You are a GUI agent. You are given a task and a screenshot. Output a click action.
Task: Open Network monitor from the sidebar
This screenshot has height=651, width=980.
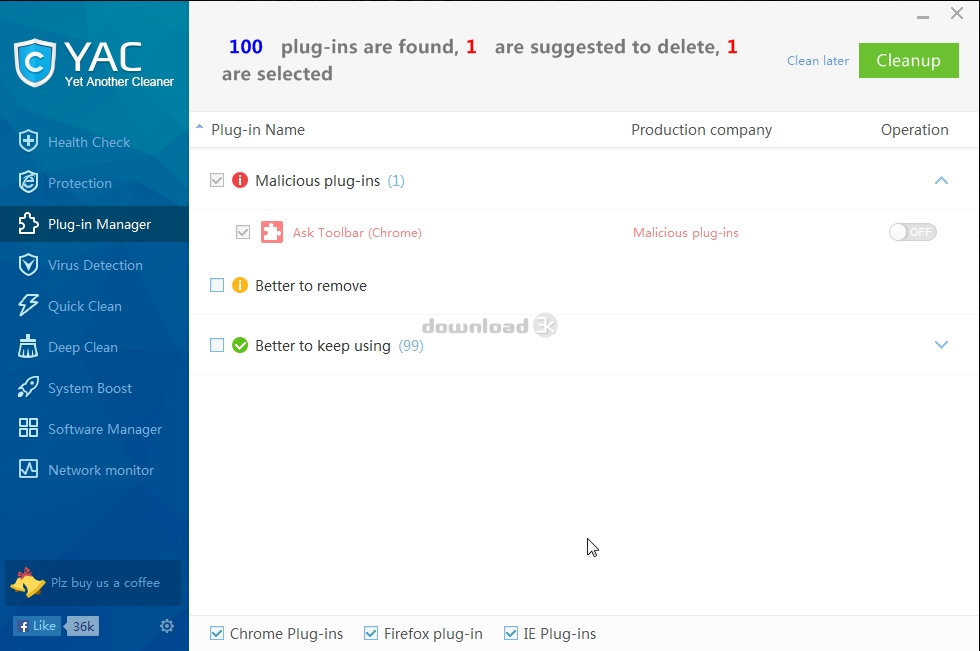94,470
